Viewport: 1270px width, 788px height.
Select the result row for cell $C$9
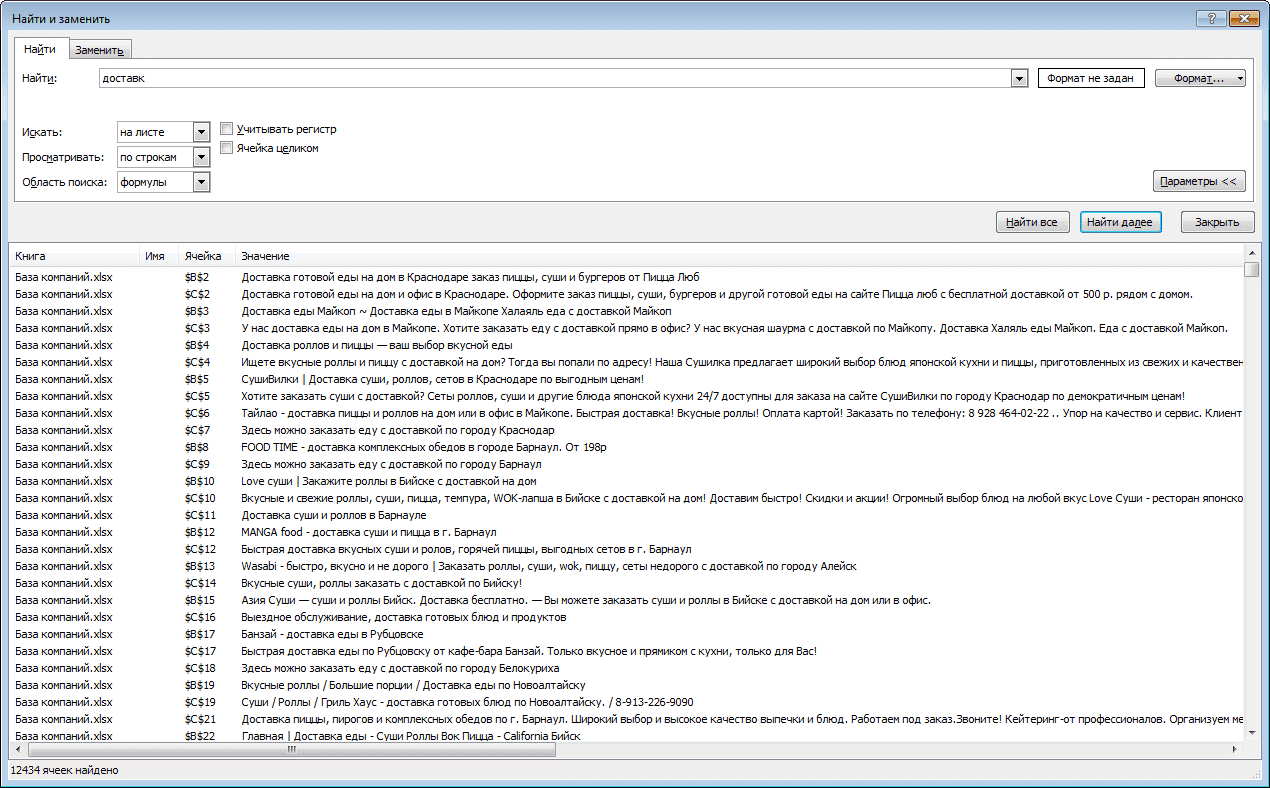coord(626,464)
